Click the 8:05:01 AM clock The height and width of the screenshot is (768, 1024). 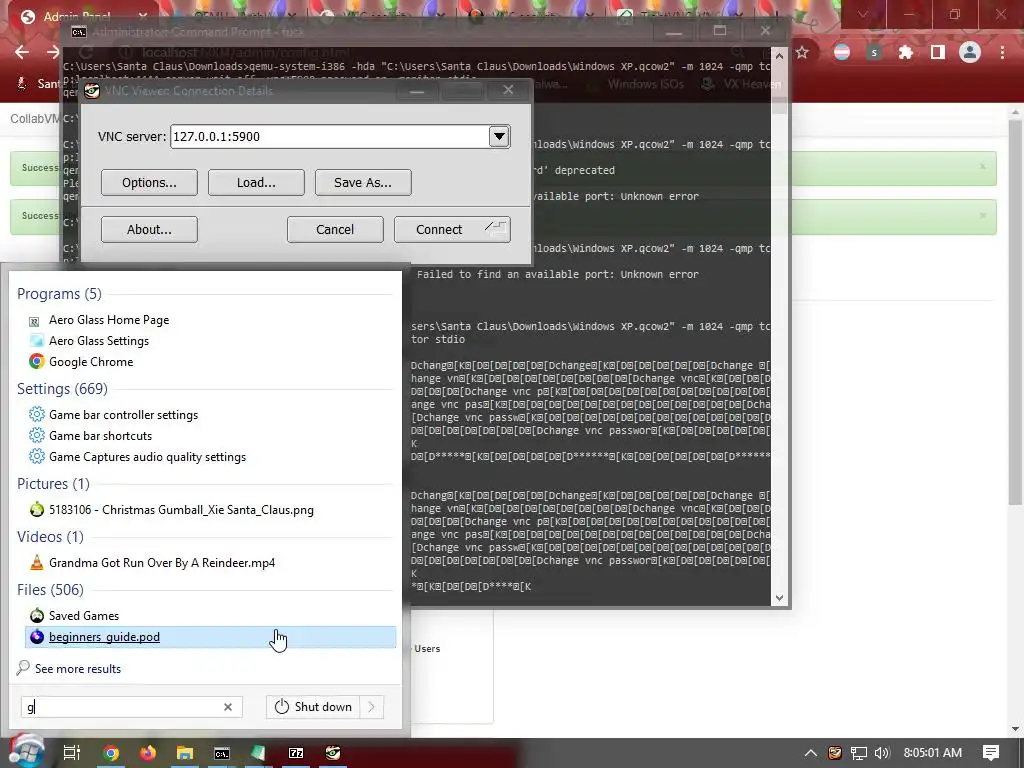click(933, 753)
